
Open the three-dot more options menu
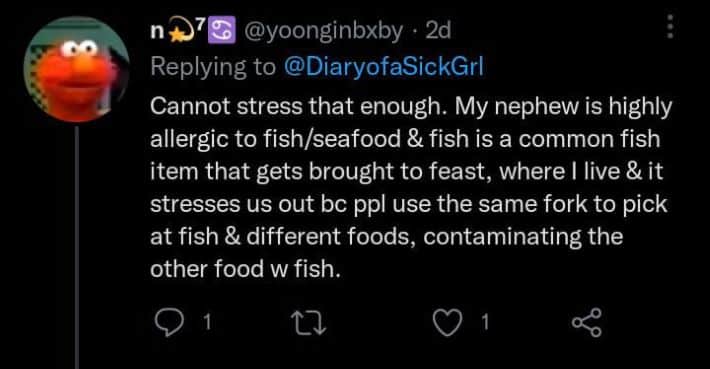(671, 27)
